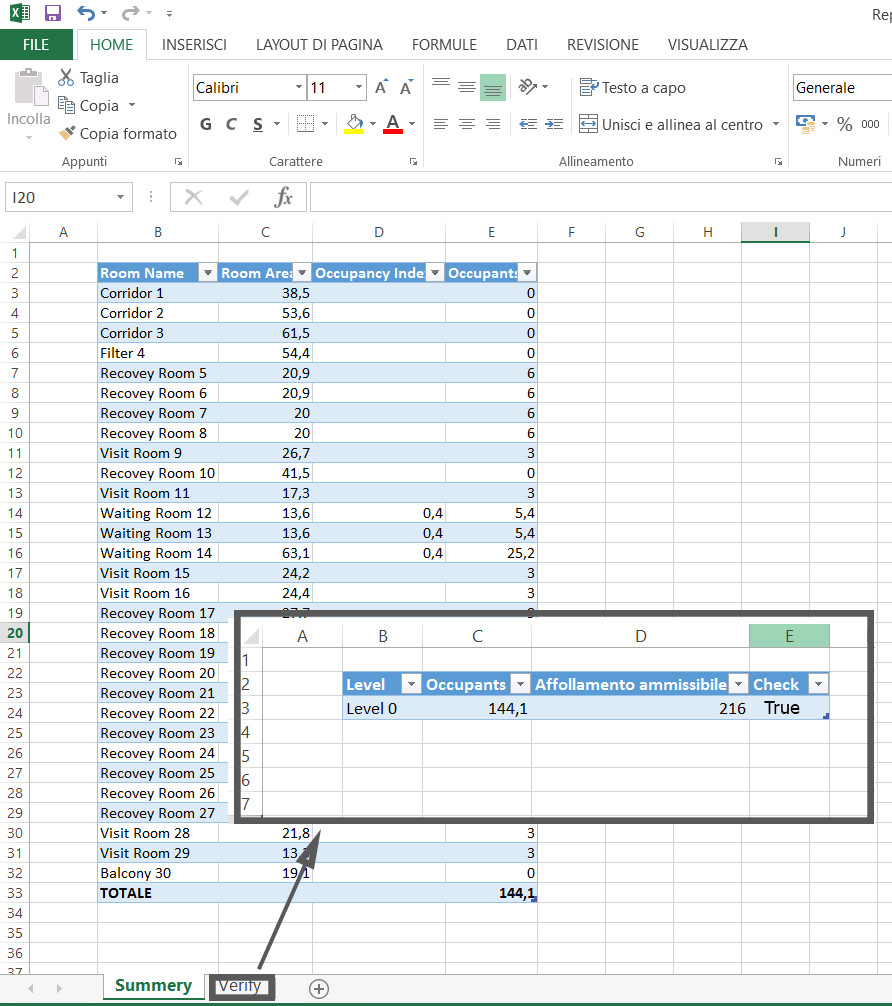
Task: Open the FILE tab
Action: (x=36, y=44)
